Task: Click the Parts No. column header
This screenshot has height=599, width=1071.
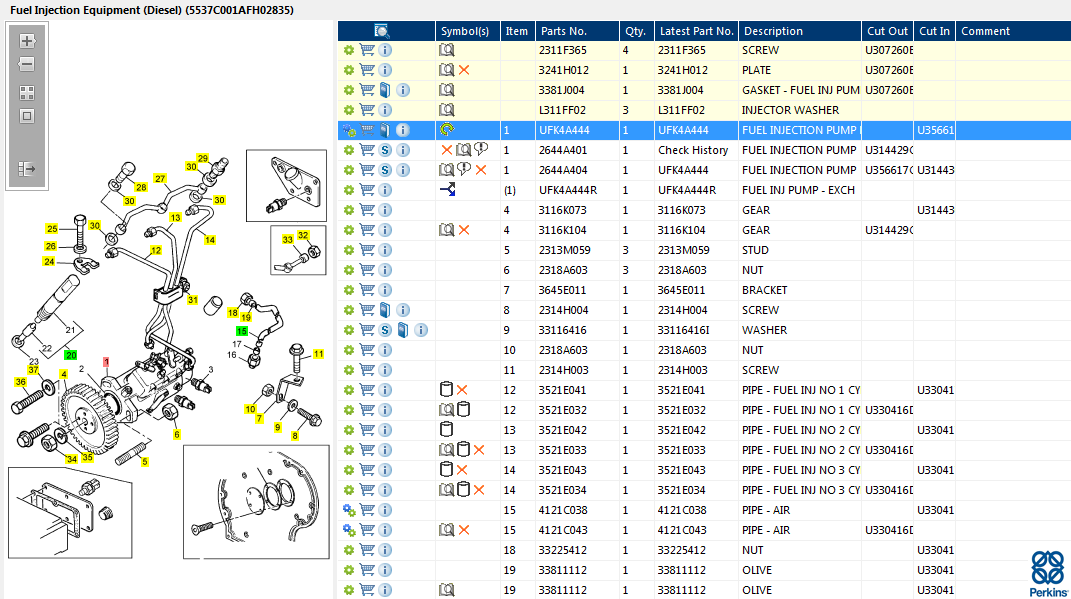Action: [577, 31]
